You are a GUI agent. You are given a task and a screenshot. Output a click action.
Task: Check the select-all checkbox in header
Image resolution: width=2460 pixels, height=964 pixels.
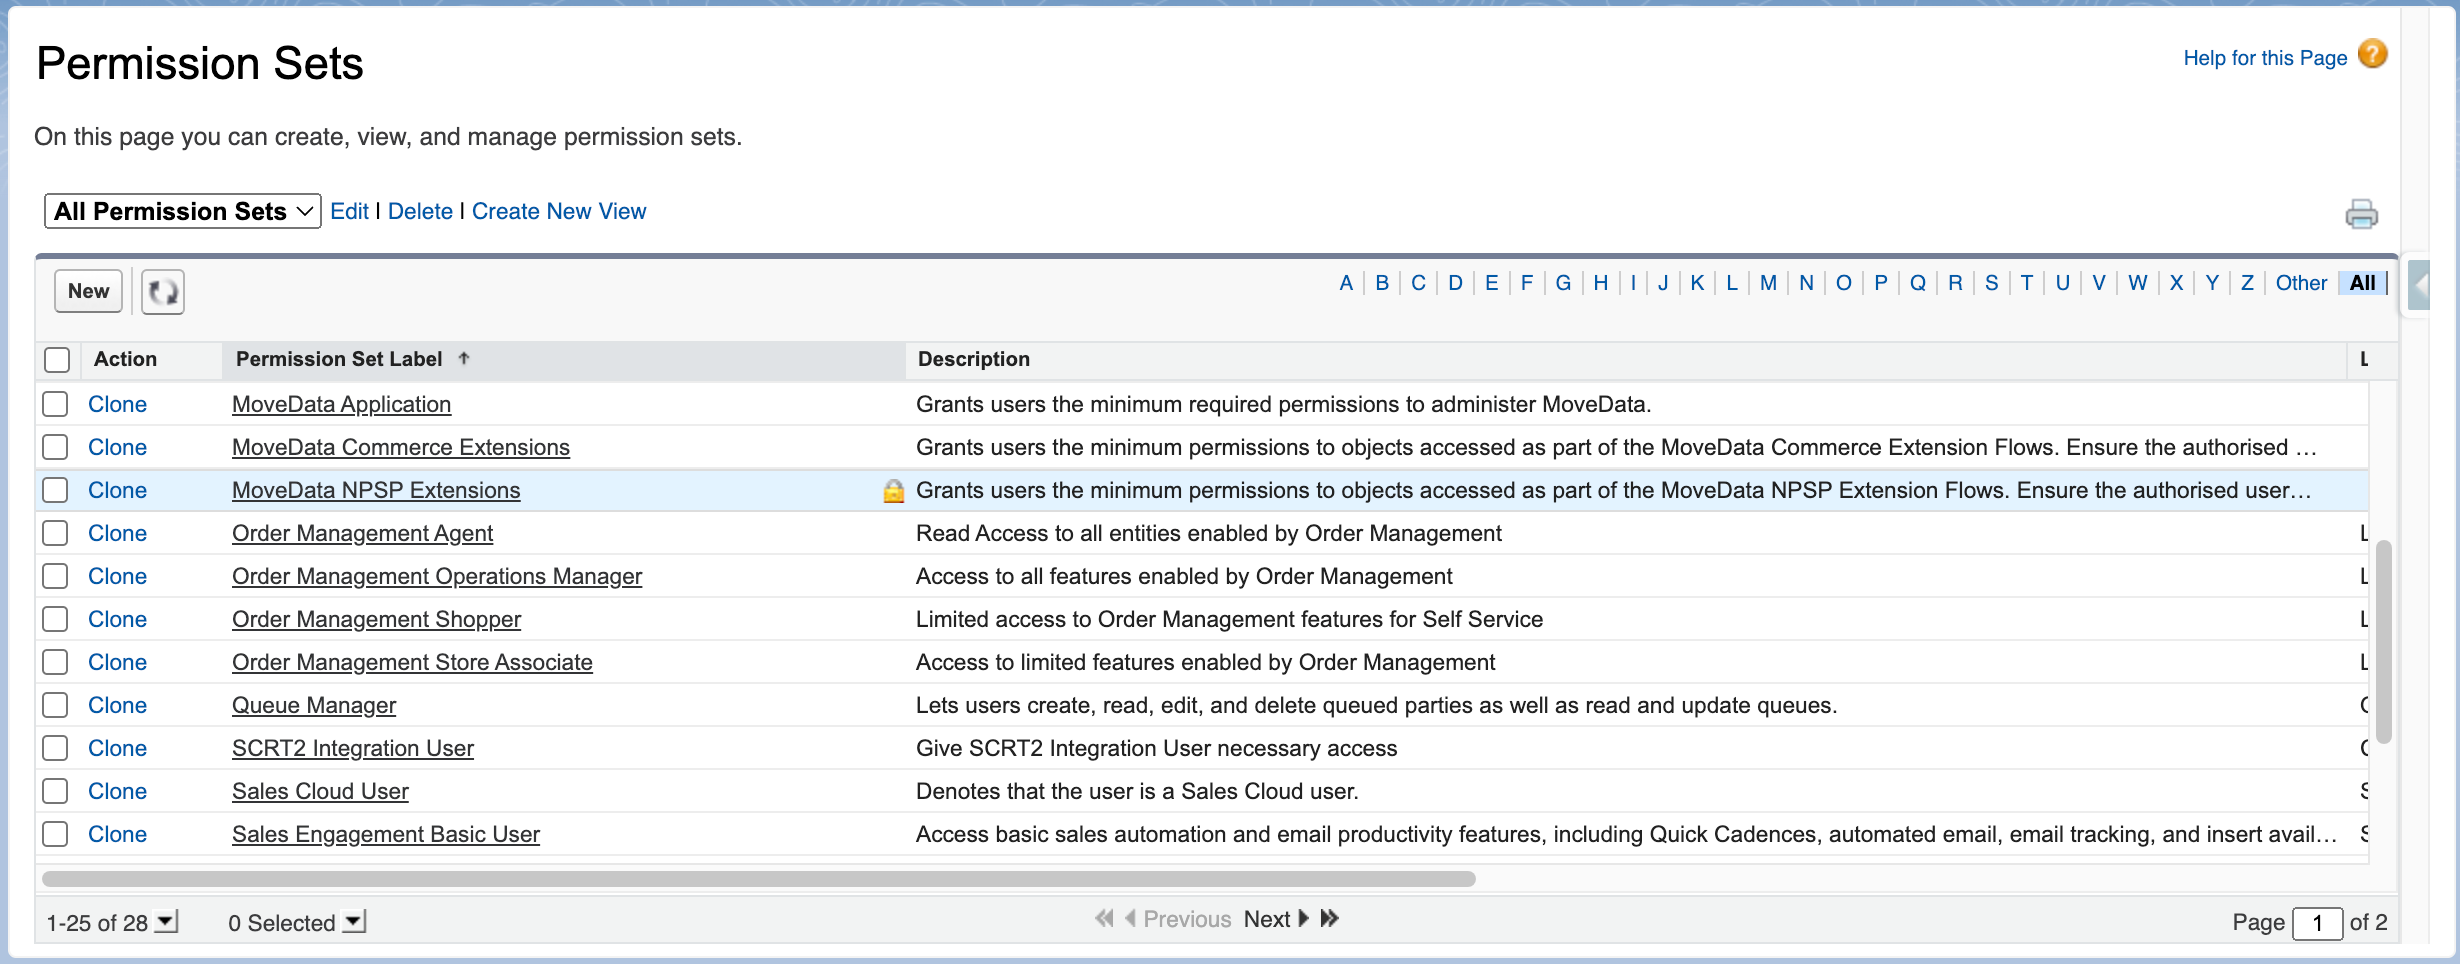click(58, 360)
